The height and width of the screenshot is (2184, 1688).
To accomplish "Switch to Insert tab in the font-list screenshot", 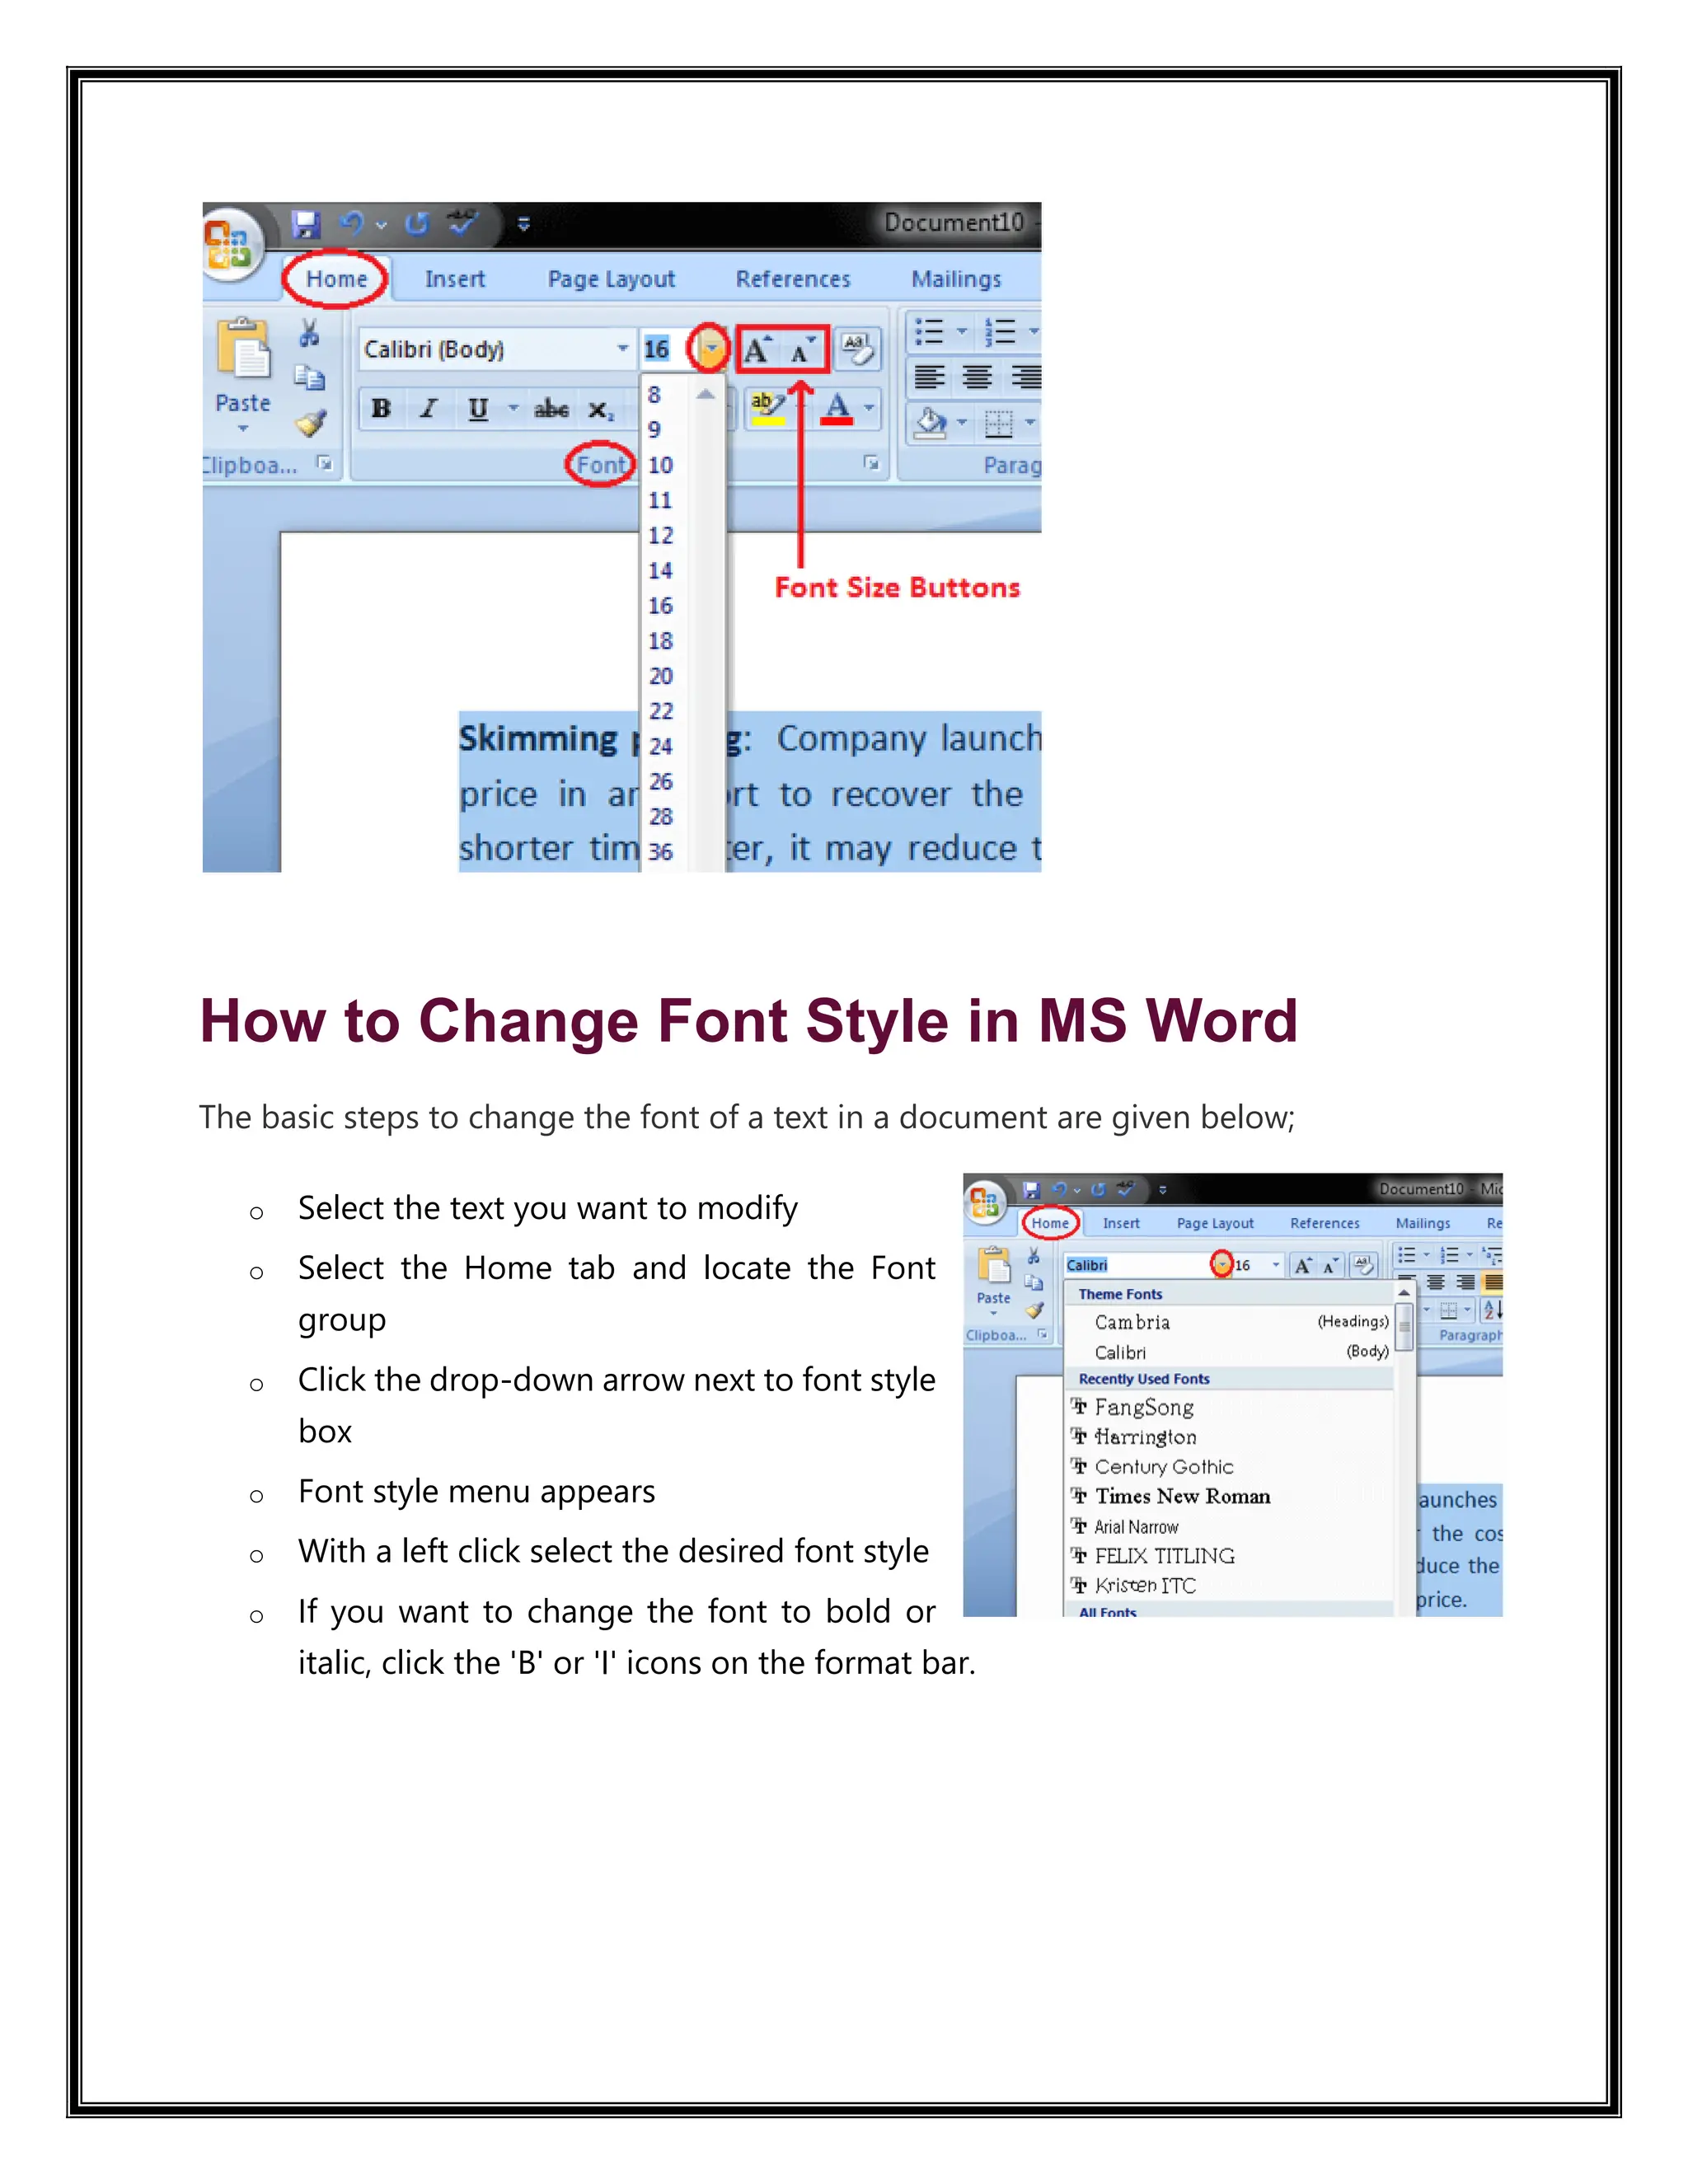I will [1121, 1223].
